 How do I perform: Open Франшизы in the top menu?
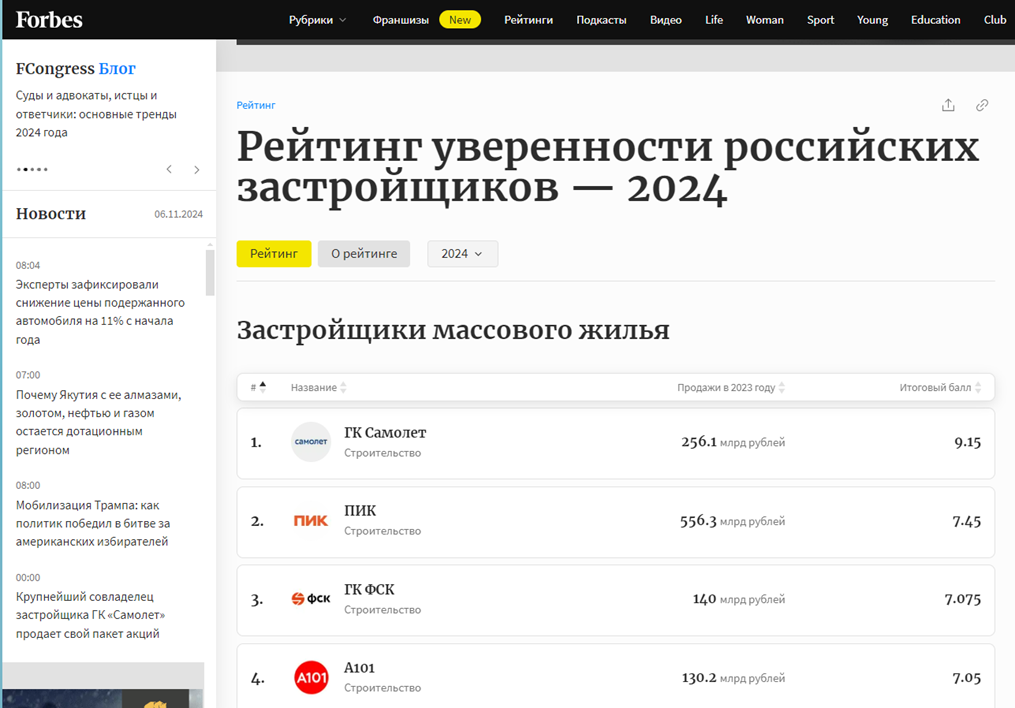click(x=401, y=20)
